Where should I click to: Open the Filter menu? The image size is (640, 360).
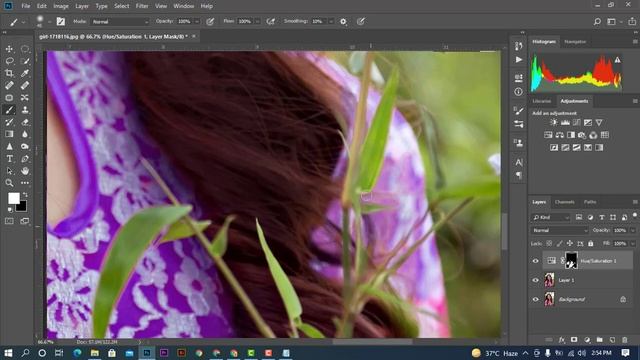point(142,6)
